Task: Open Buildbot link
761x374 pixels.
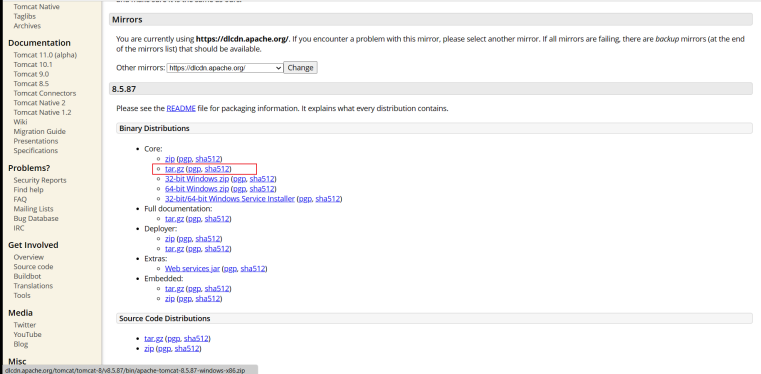Action: click(27, 276)
